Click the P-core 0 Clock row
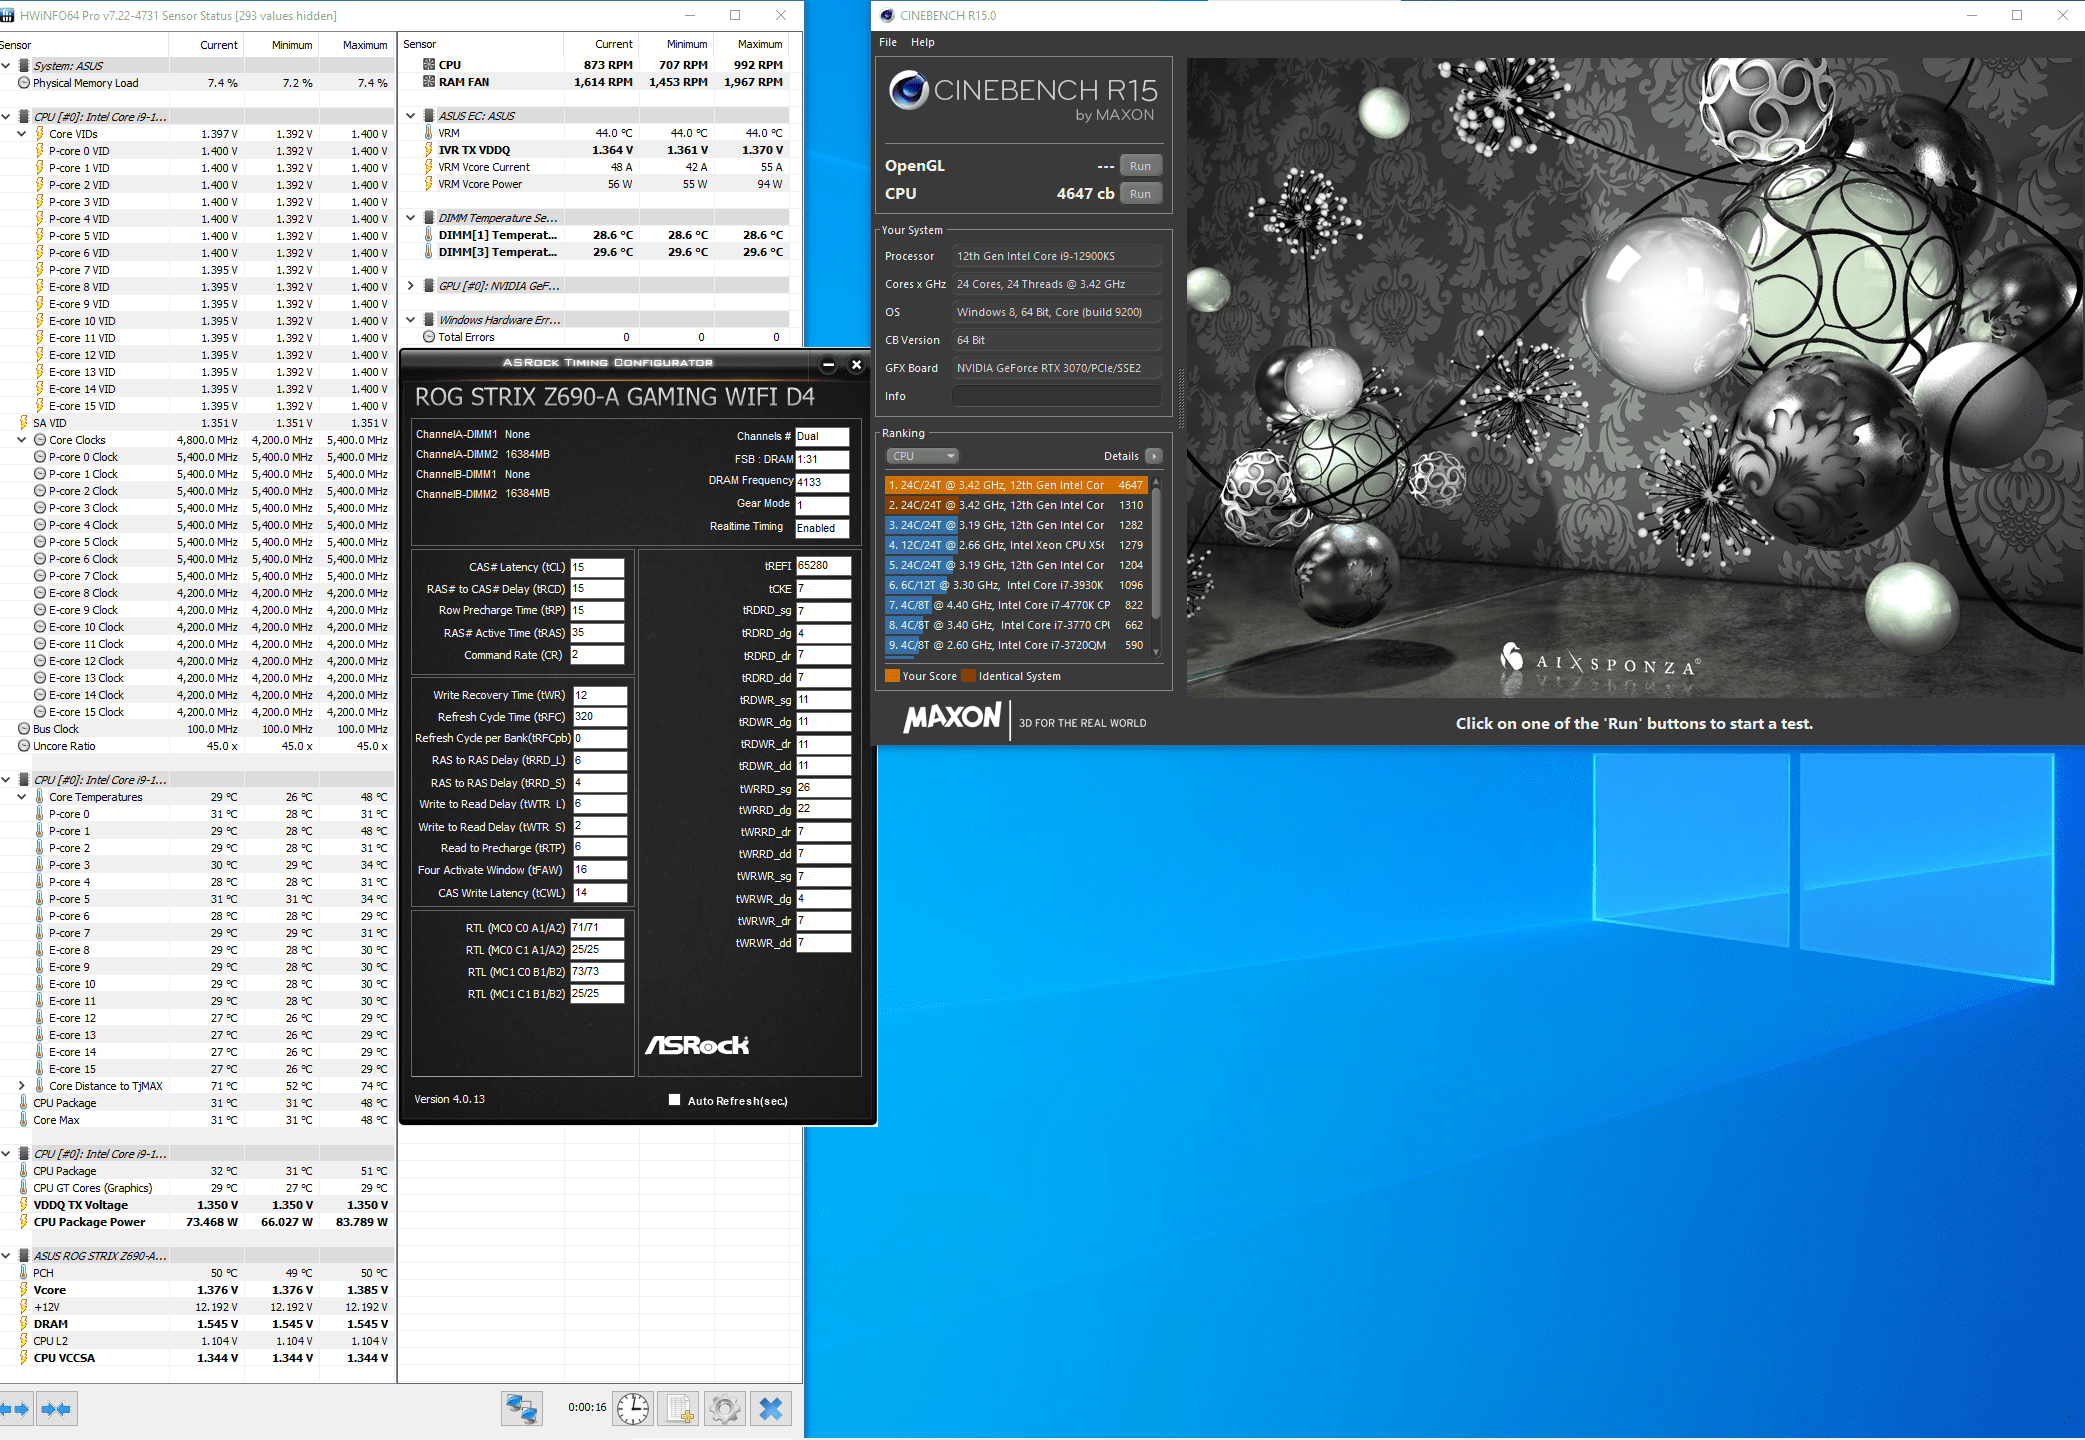 point(197,457)
